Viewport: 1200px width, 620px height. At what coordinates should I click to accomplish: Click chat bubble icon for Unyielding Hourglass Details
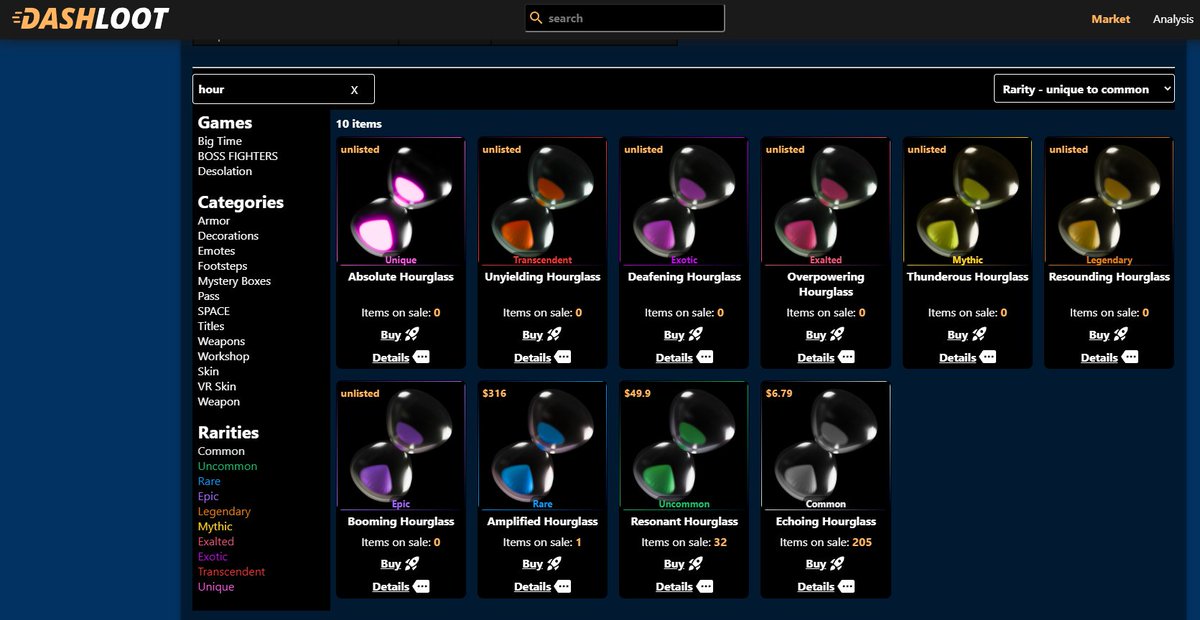[x=563, y=357]
